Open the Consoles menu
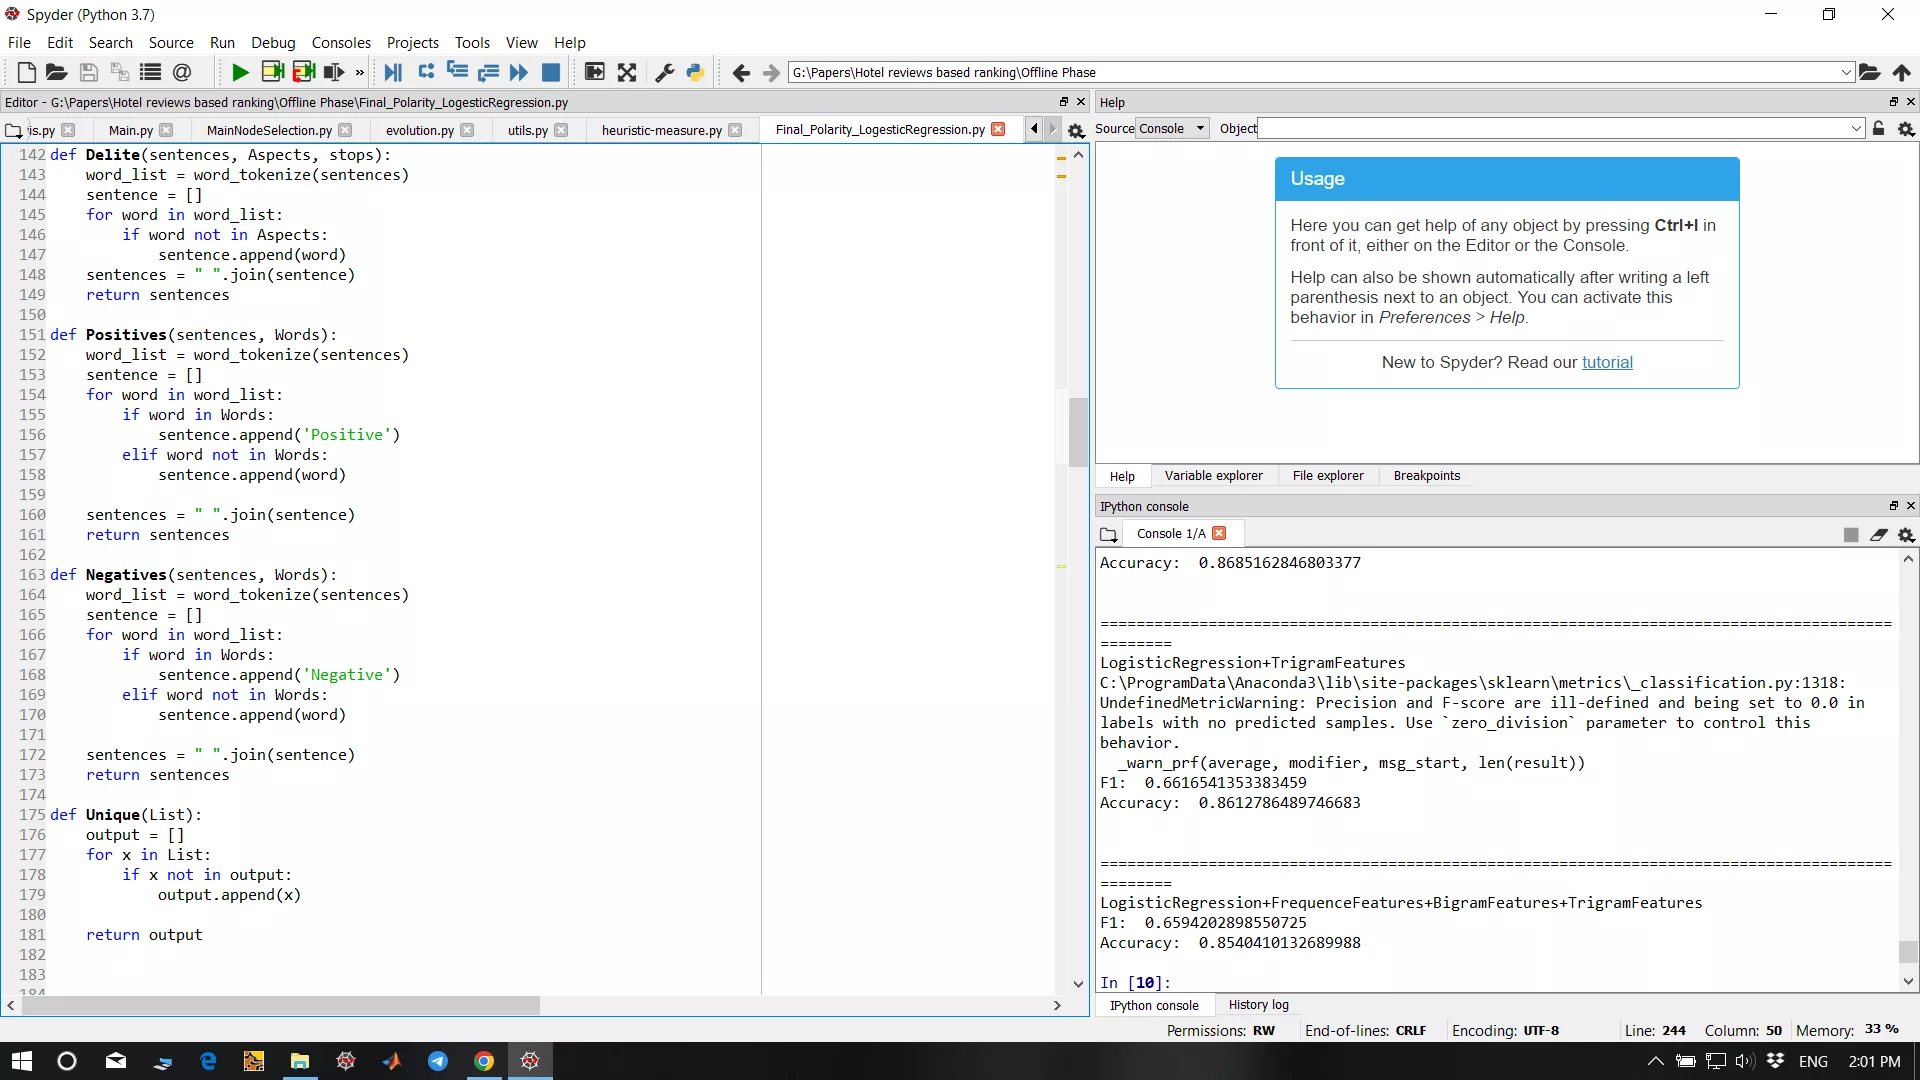The height and width of the screenshot is (1080, 1920). pos(341,42)
